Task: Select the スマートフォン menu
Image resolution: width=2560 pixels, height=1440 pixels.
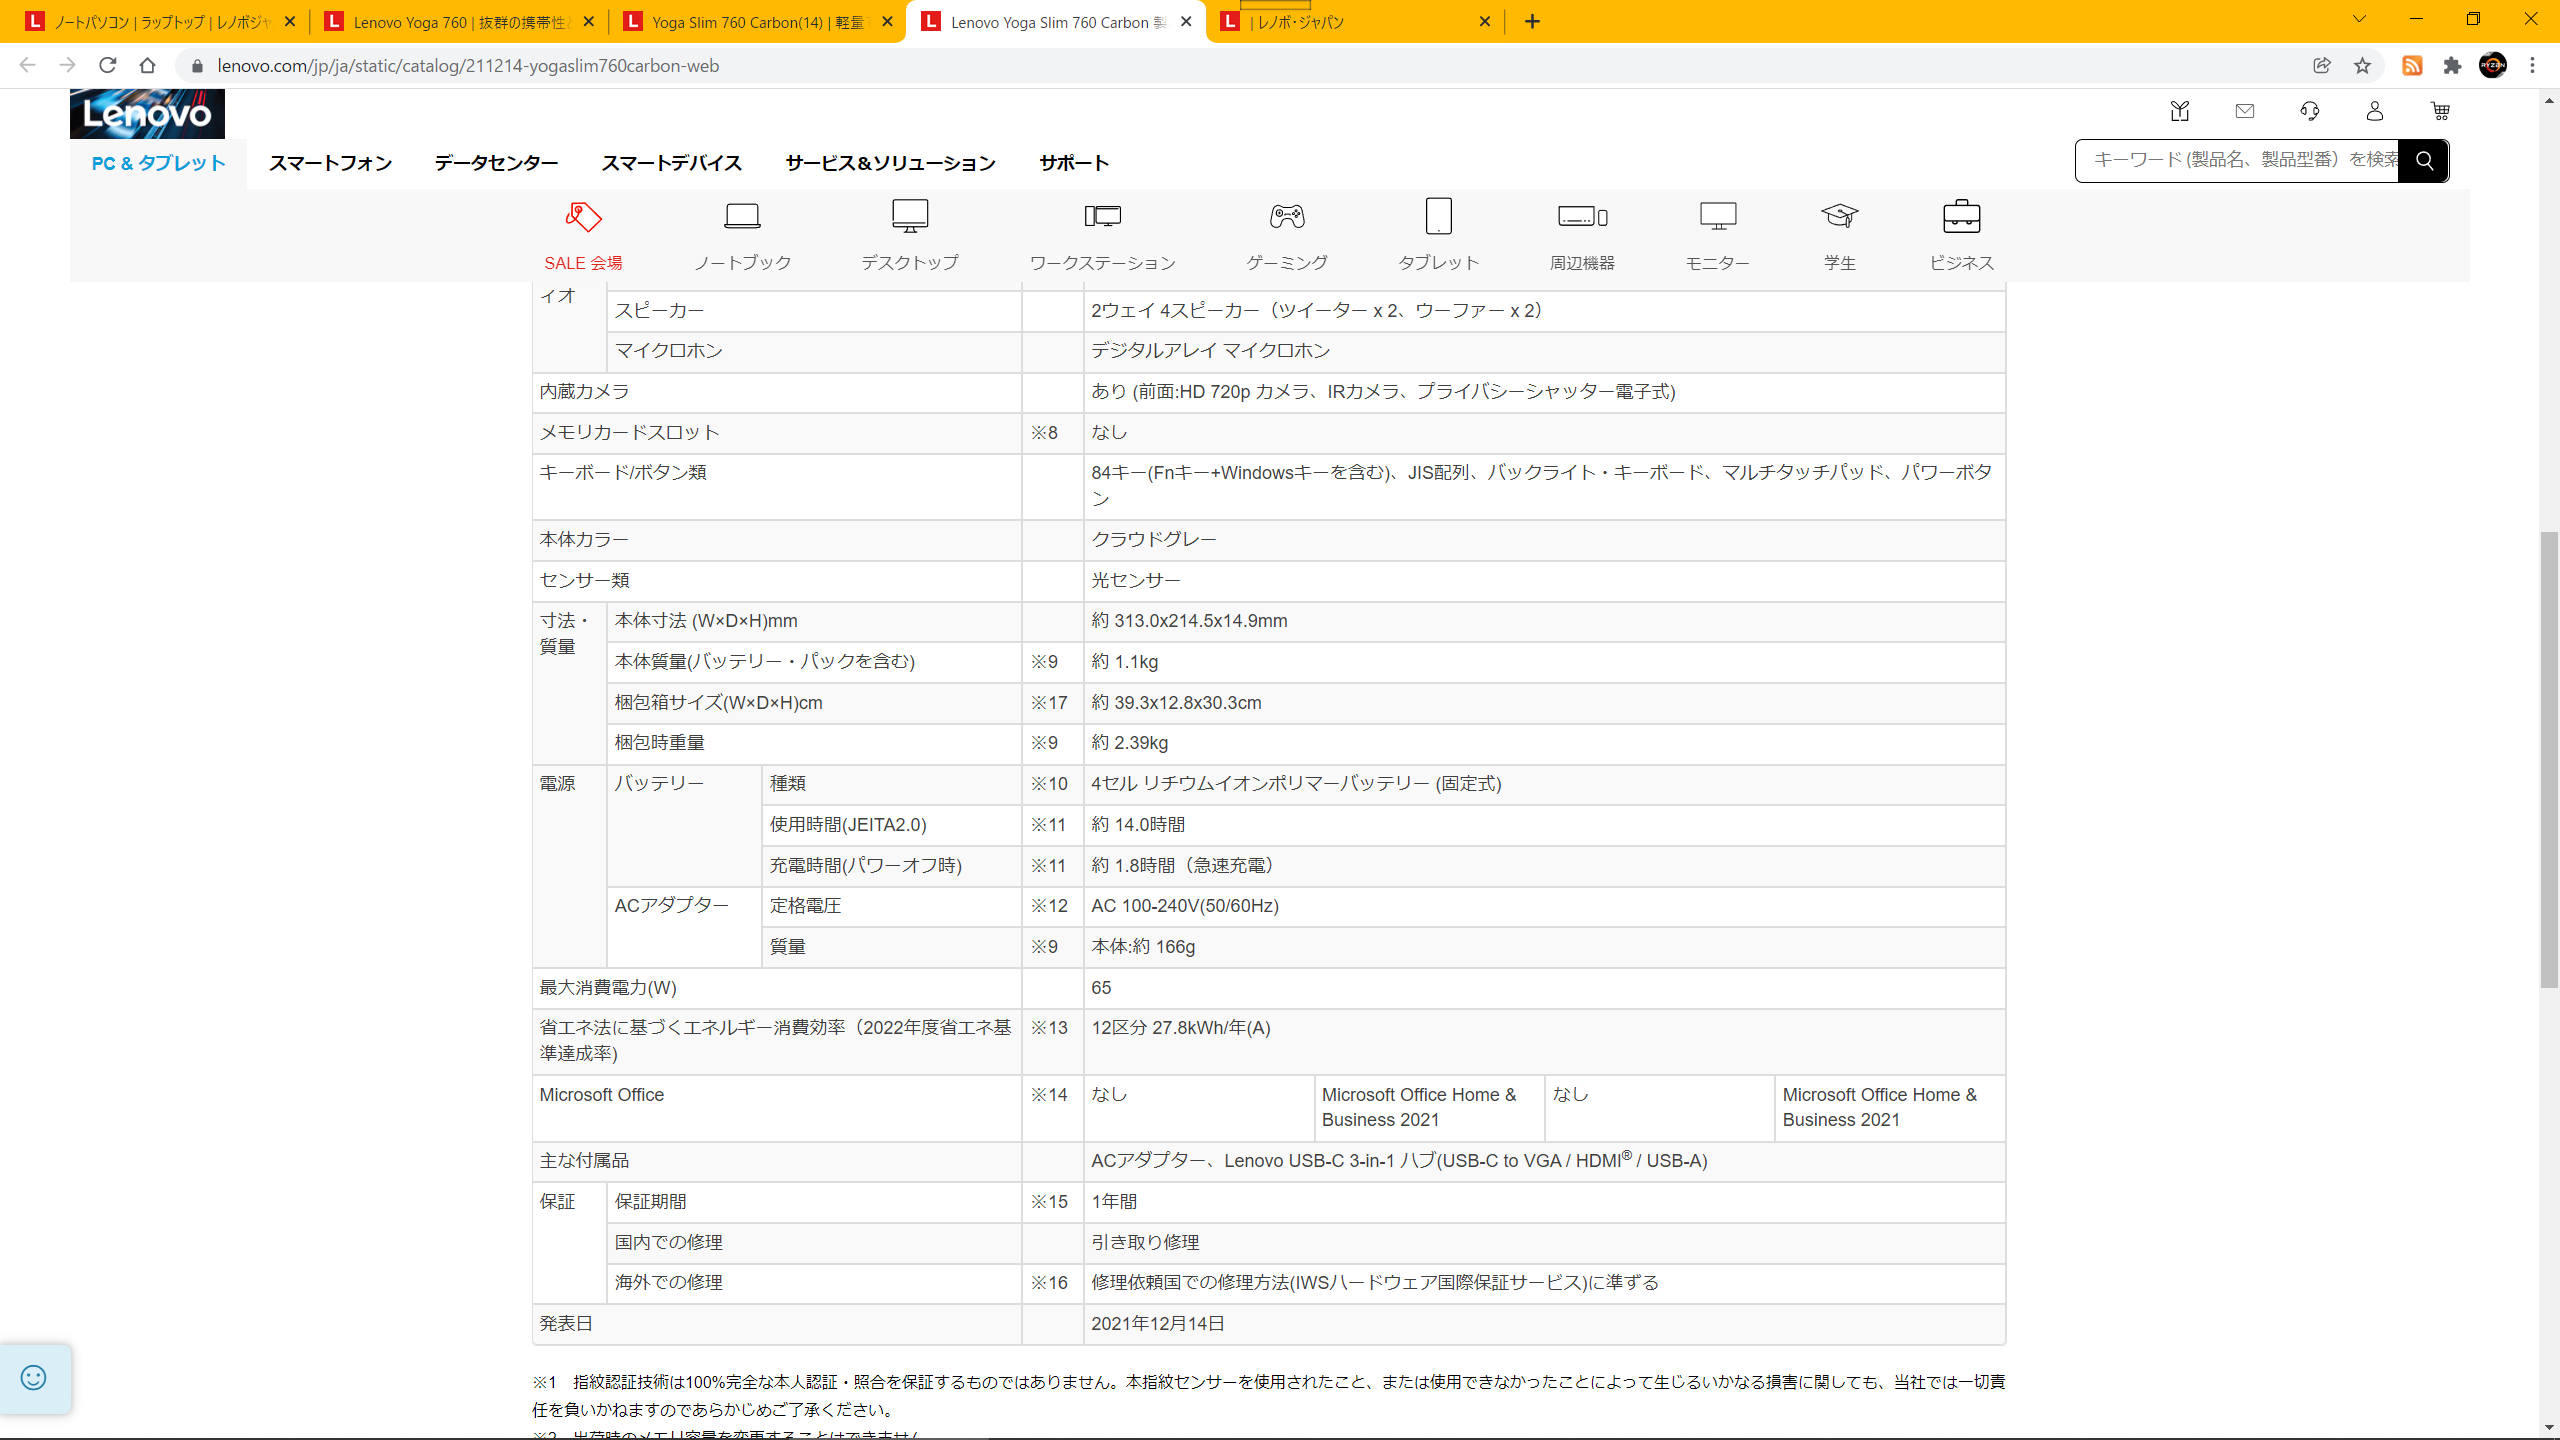Action: 330,163
